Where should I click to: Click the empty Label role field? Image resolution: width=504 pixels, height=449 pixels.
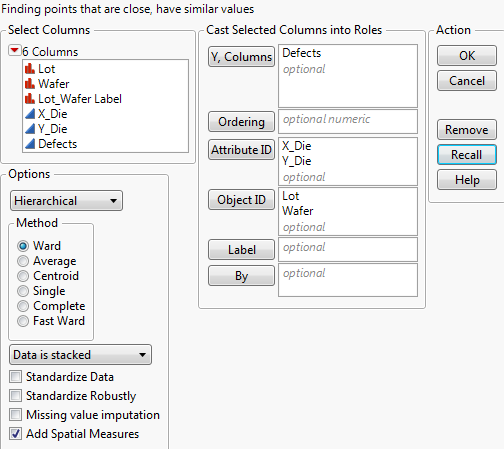tap(348, 250)
